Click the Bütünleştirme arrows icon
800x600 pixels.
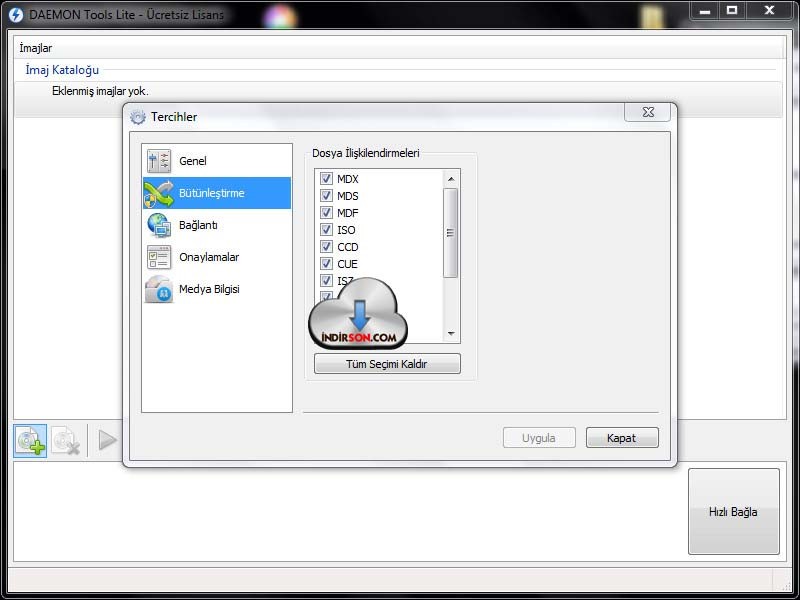(159, 193)
